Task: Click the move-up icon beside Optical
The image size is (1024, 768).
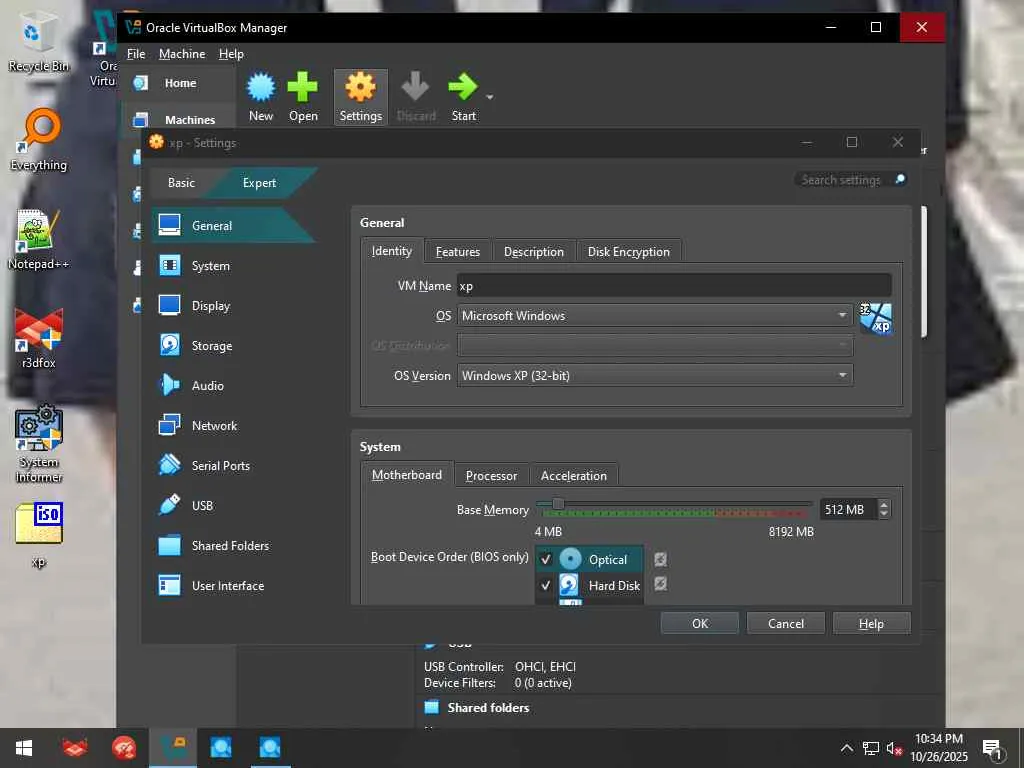Action: [x=660, y=559]
